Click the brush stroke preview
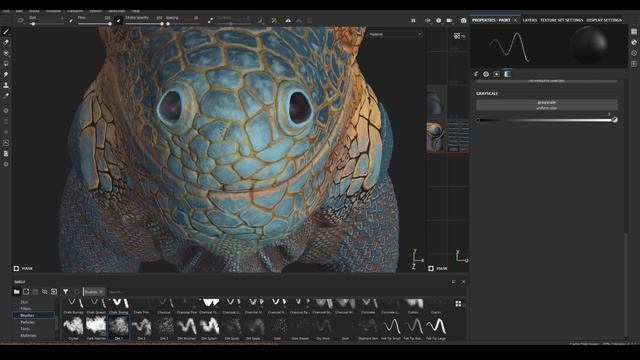Viewport: 640px width, 360px height. point(509,46)
